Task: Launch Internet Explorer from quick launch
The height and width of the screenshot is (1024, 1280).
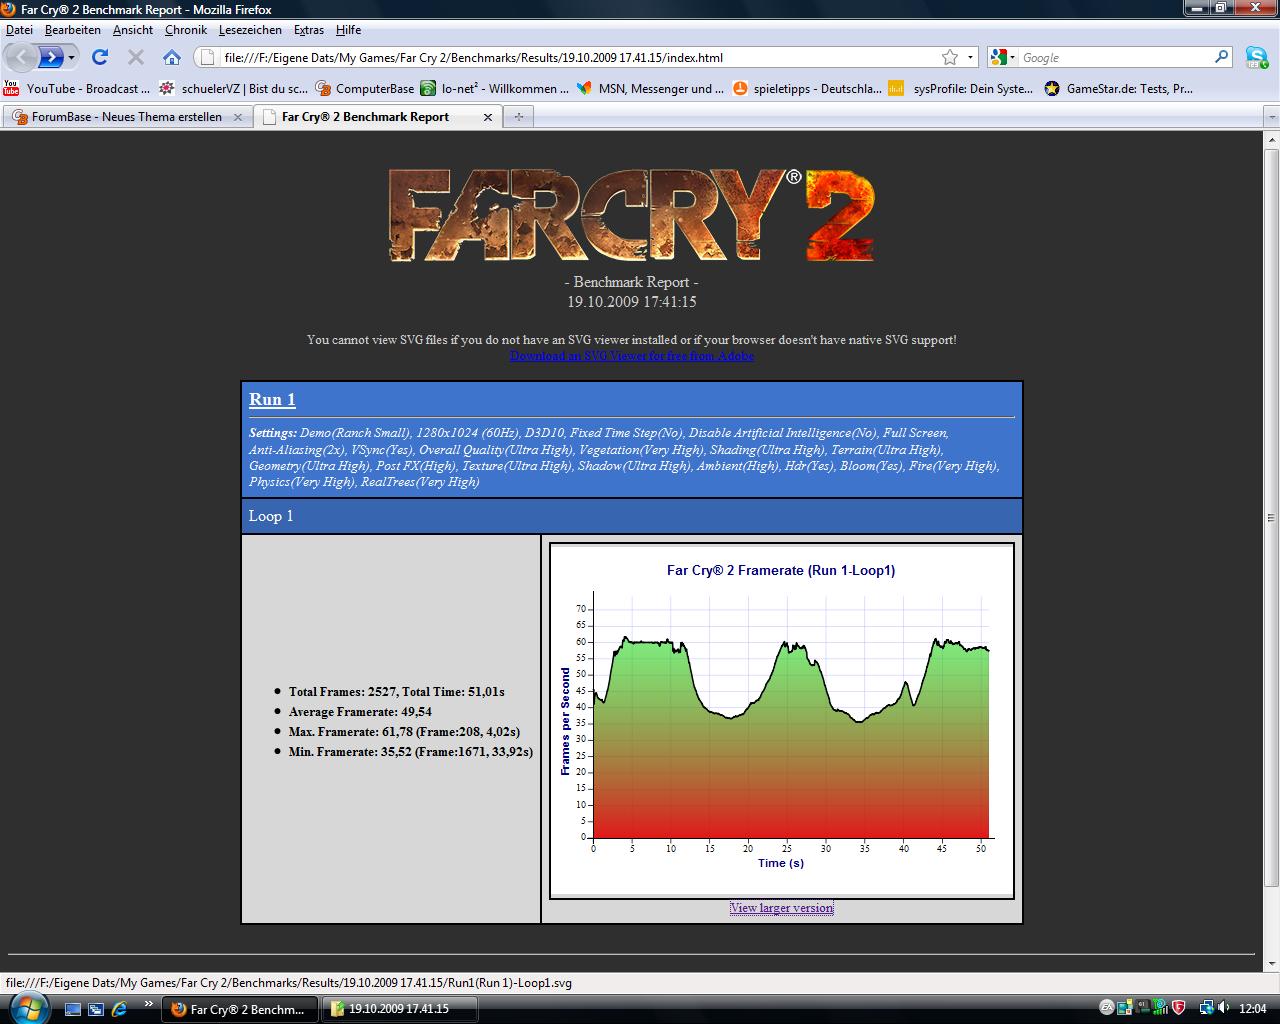Action: tap(119, 1009)
